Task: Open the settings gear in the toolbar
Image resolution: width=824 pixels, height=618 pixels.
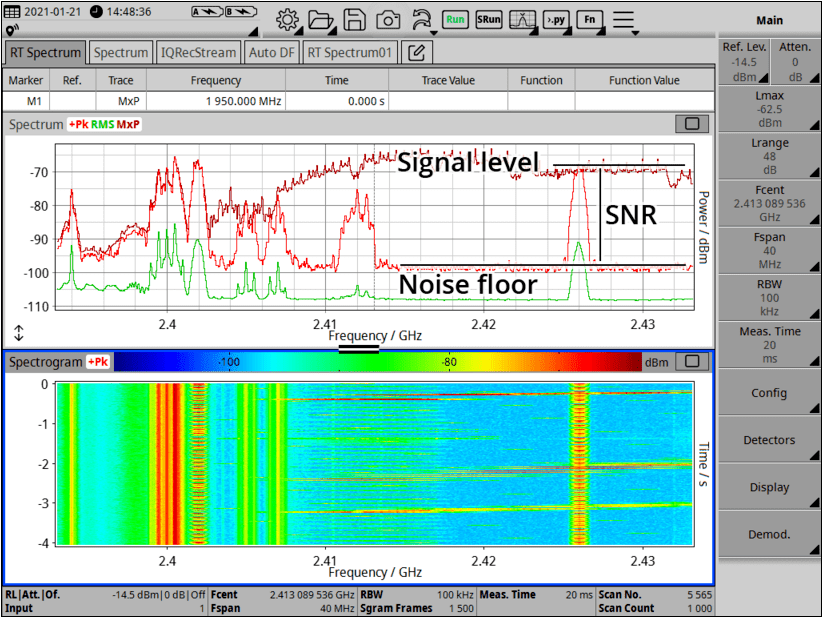Action: pyautogui.click(x=288, y=20)
